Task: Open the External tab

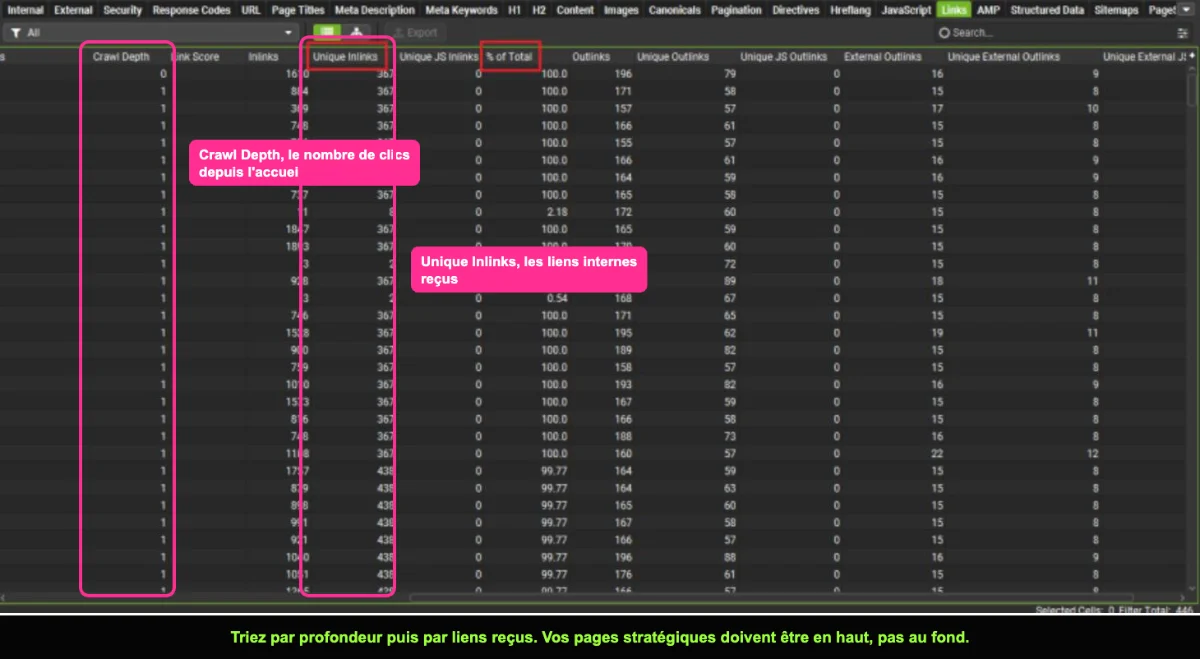Action: (x=73, y=10)
